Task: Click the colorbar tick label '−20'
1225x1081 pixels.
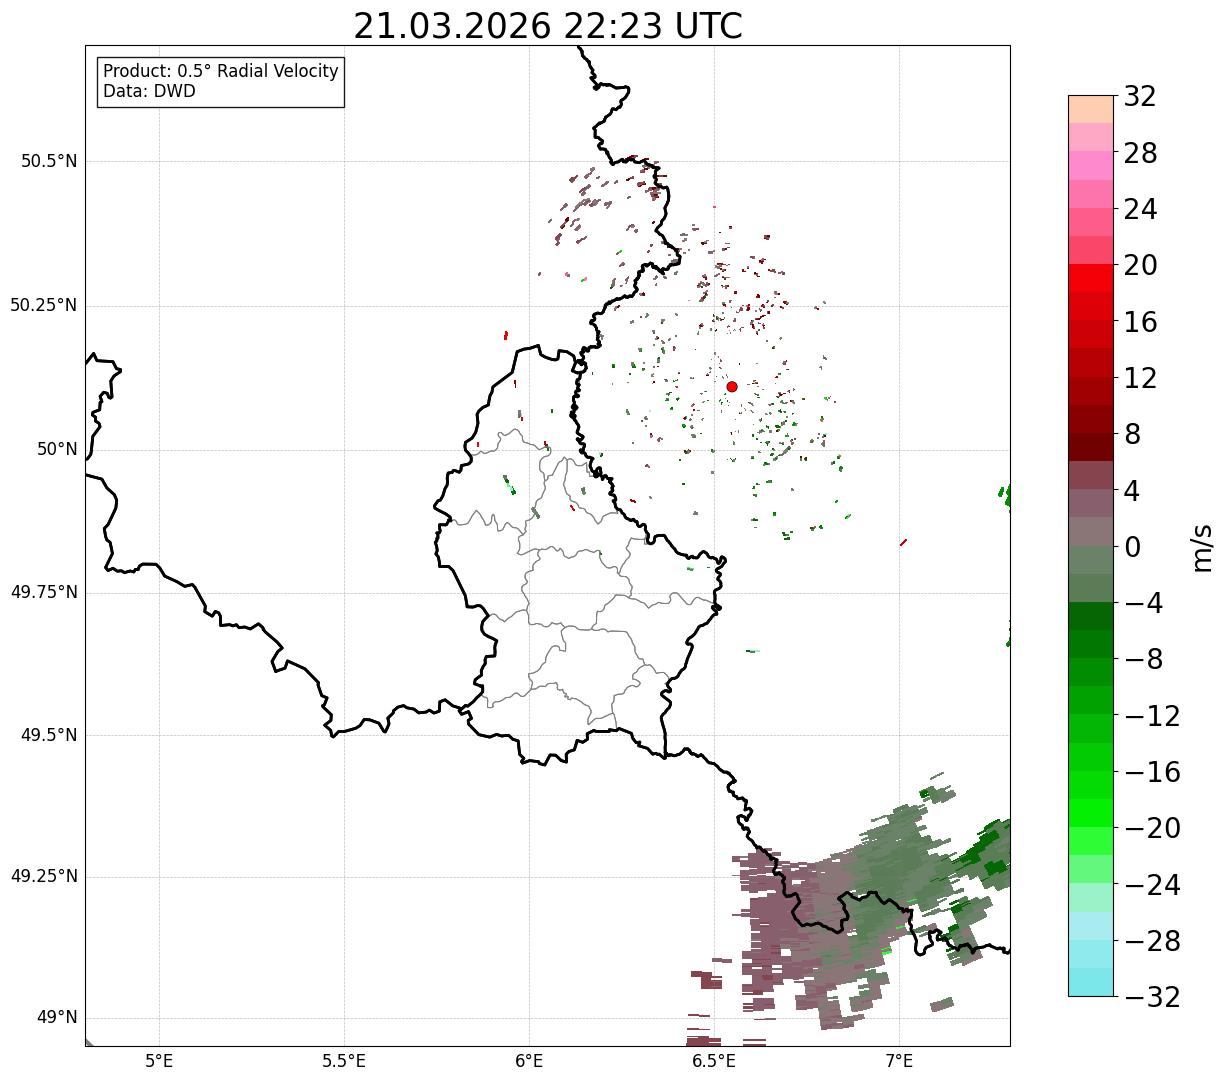Action: [x=1152, y=828]
